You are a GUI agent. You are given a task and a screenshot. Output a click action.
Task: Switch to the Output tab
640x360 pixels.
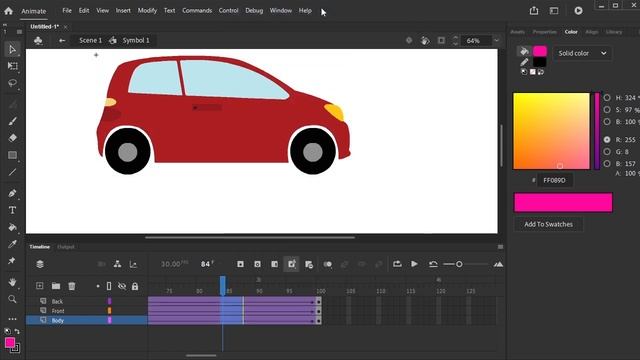[66, 247]
